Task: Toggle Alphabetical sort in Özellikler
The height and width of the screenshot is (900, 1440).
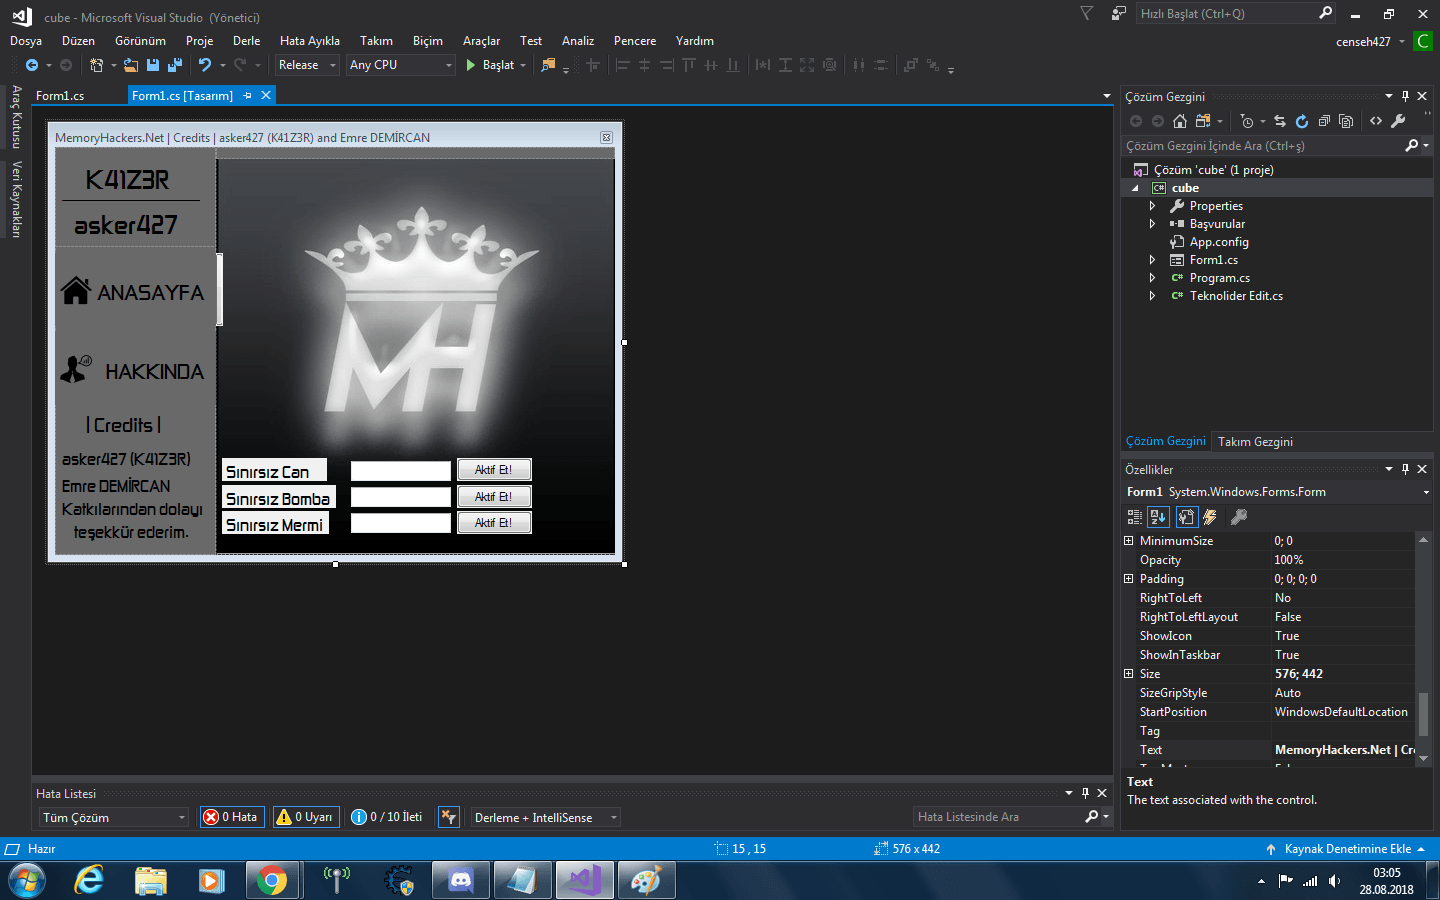Action: pos(1159,517)
